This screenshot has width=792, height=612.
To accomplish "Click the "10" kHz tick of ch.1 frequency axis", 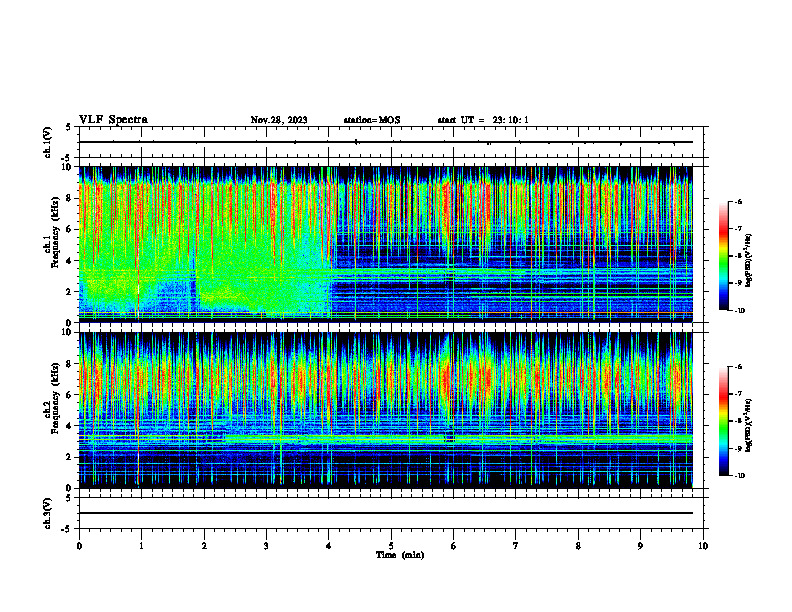I will pyautogui.click(x=67, y=167).
